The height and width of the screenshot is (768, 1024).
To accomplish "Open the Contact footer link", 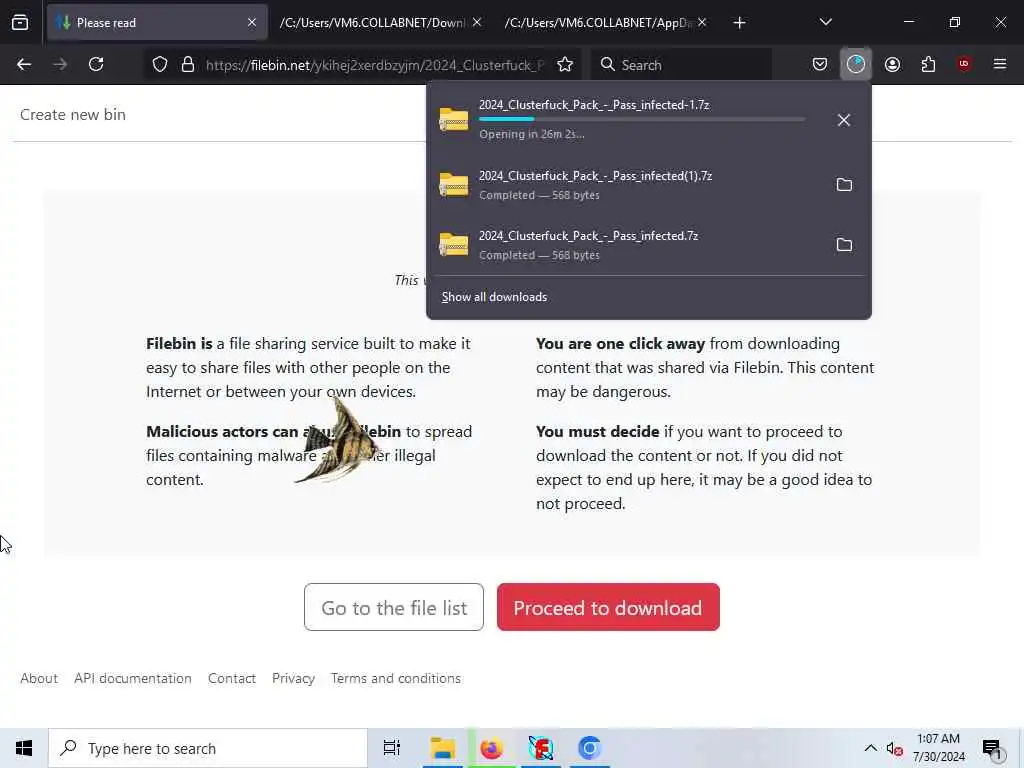I will (x=232, y=679).
